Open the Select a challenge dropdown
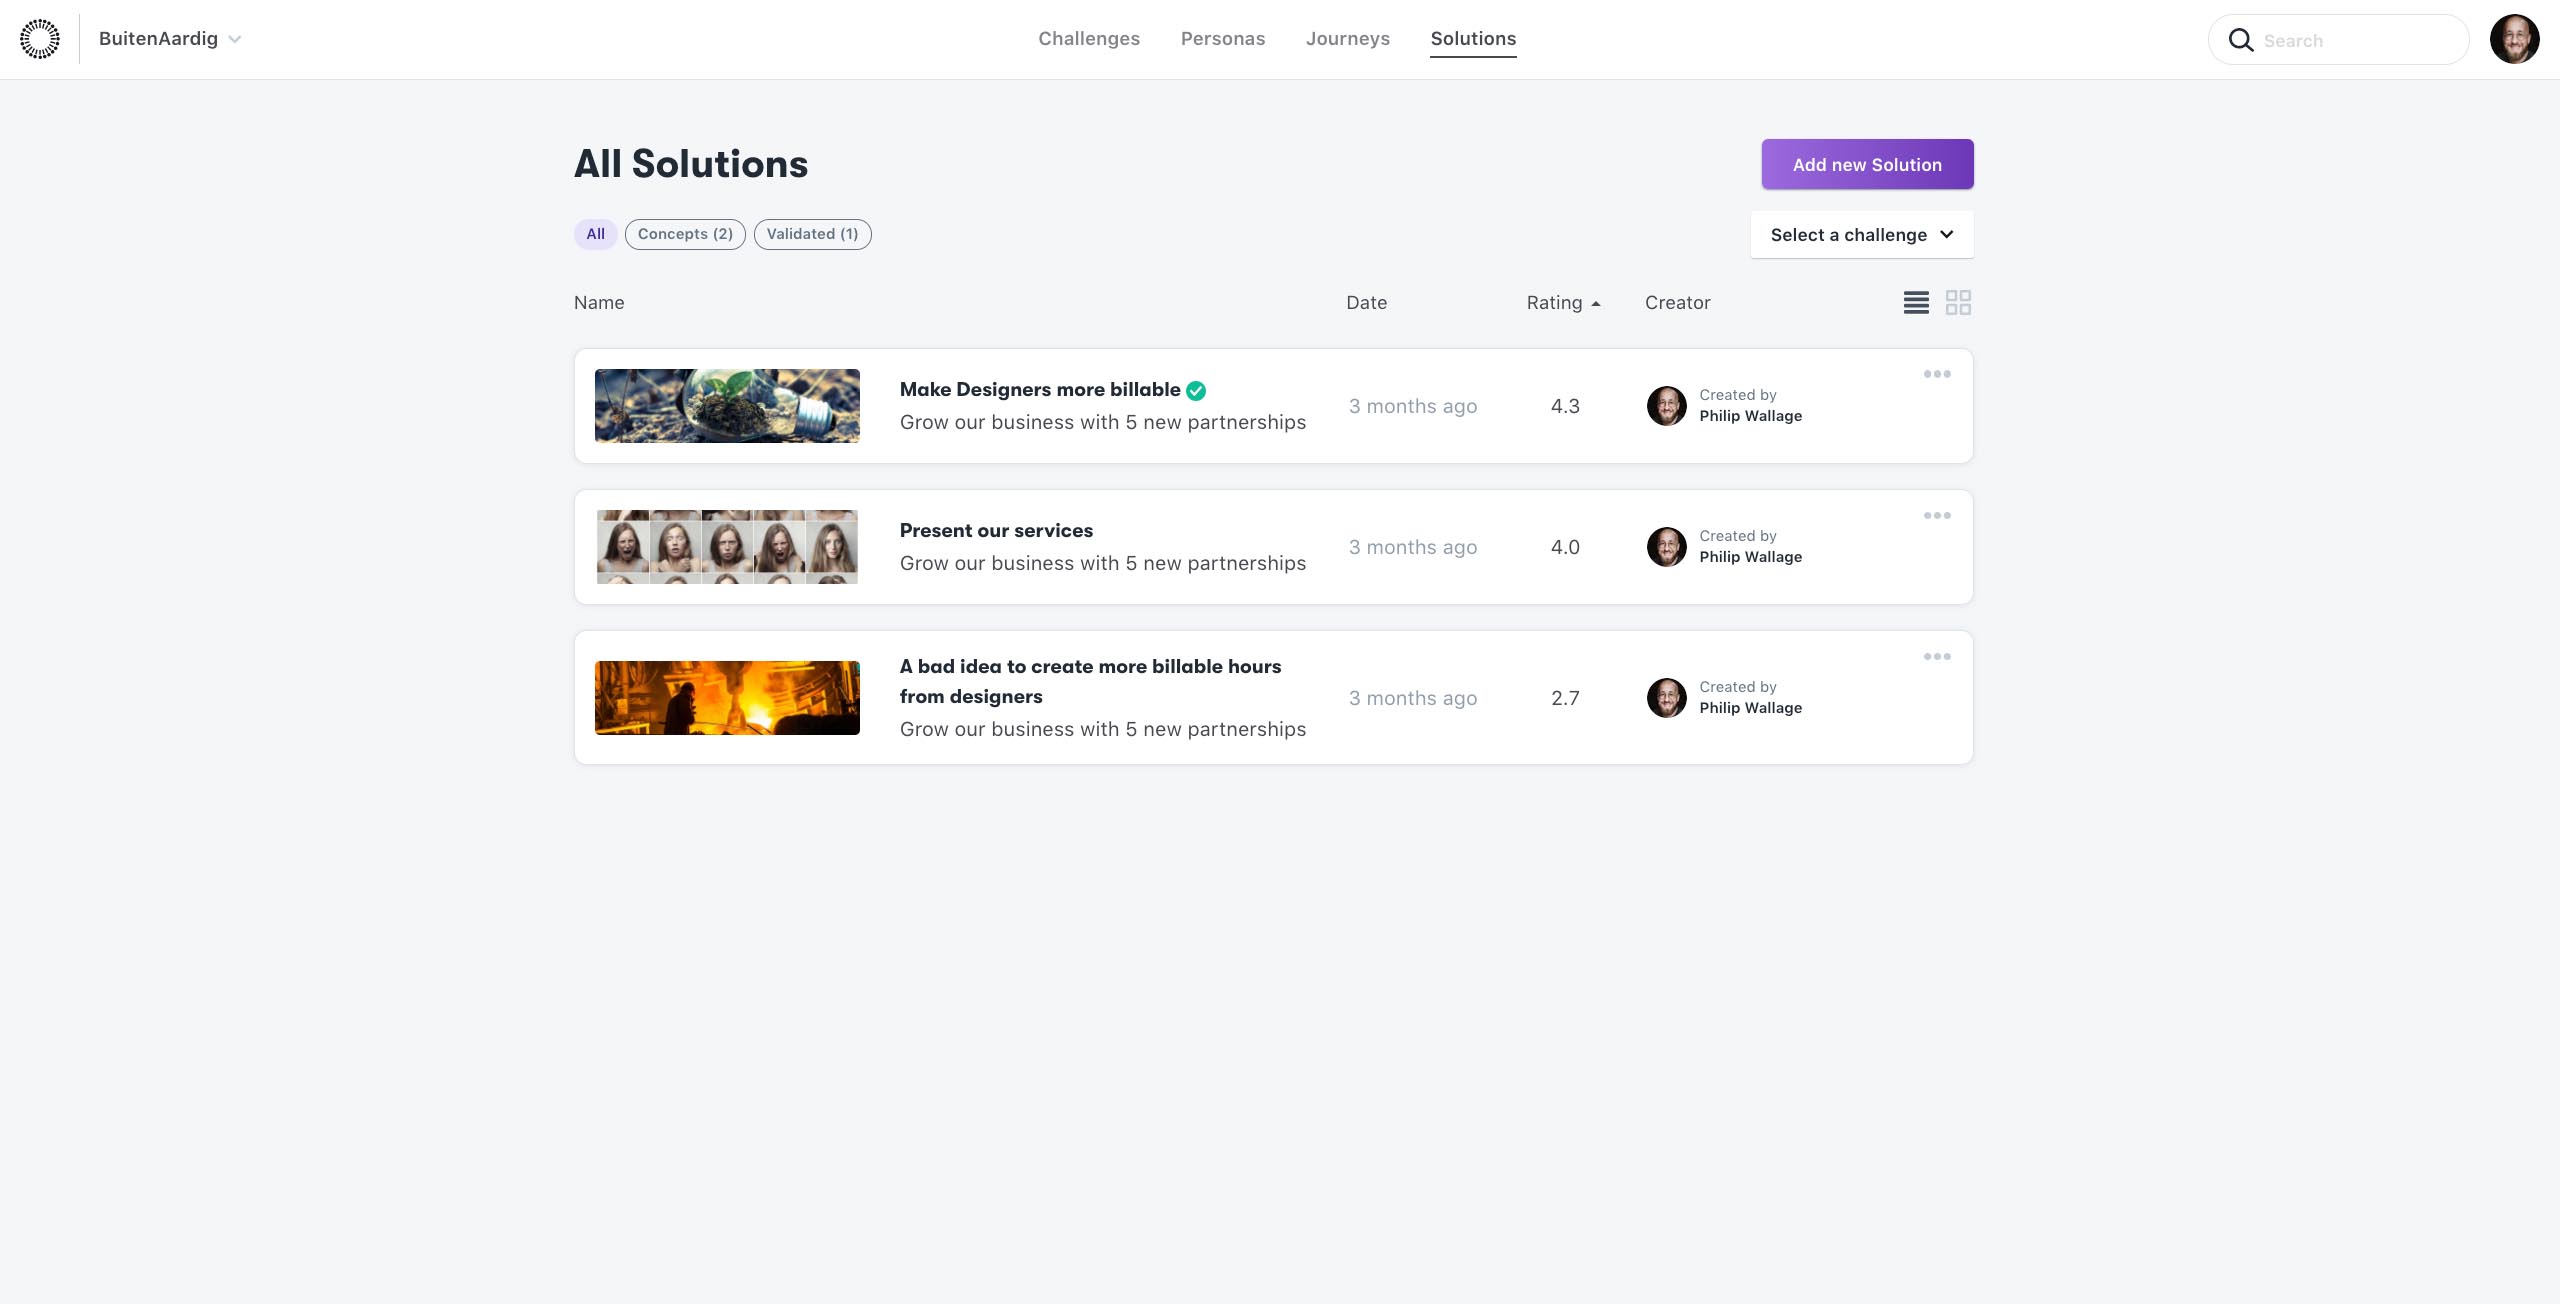The height and width of the screenshot is (1304, 2560). [x=1861, y=235]
